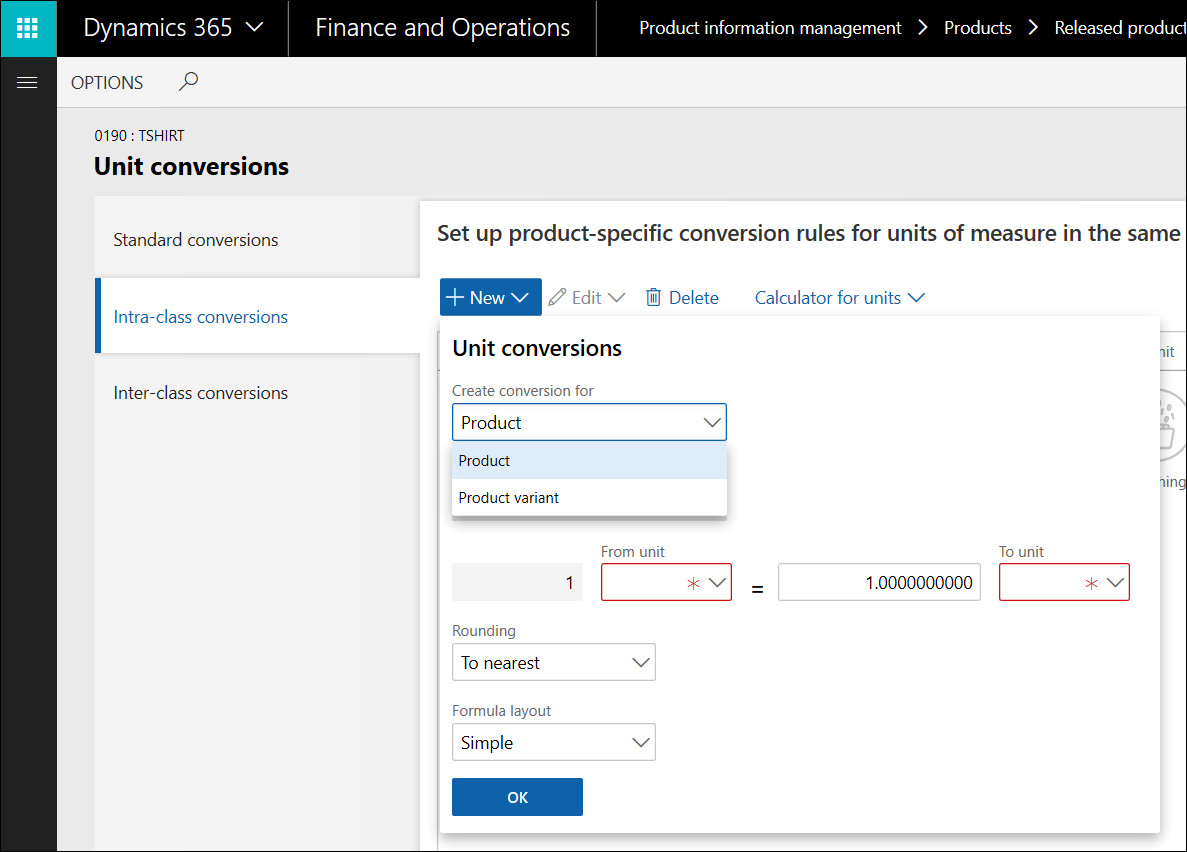Click the From unit label
The image size is (1187, 852).
click(633, 551)
